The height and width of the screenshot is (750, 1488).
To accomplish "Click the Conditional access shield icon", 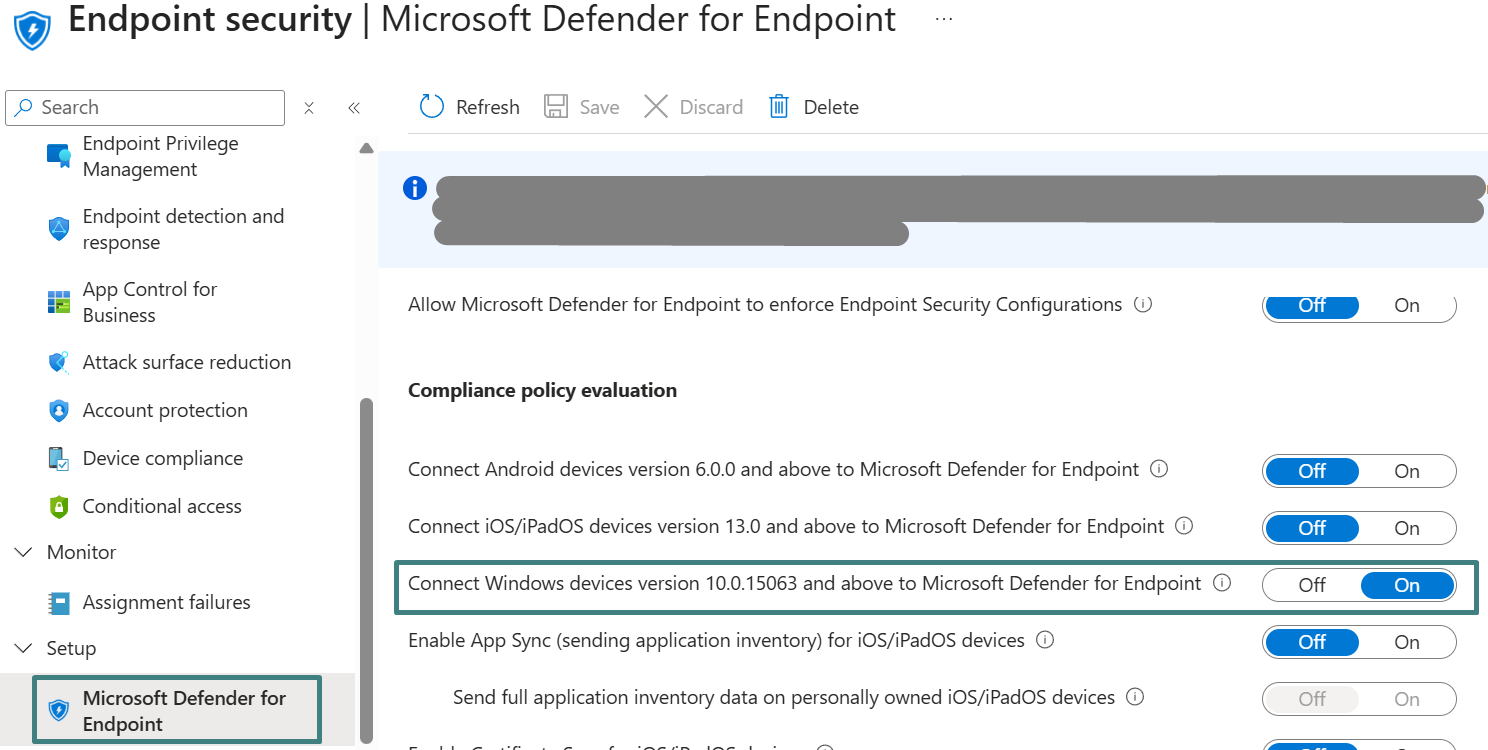I will click(59, 507).
